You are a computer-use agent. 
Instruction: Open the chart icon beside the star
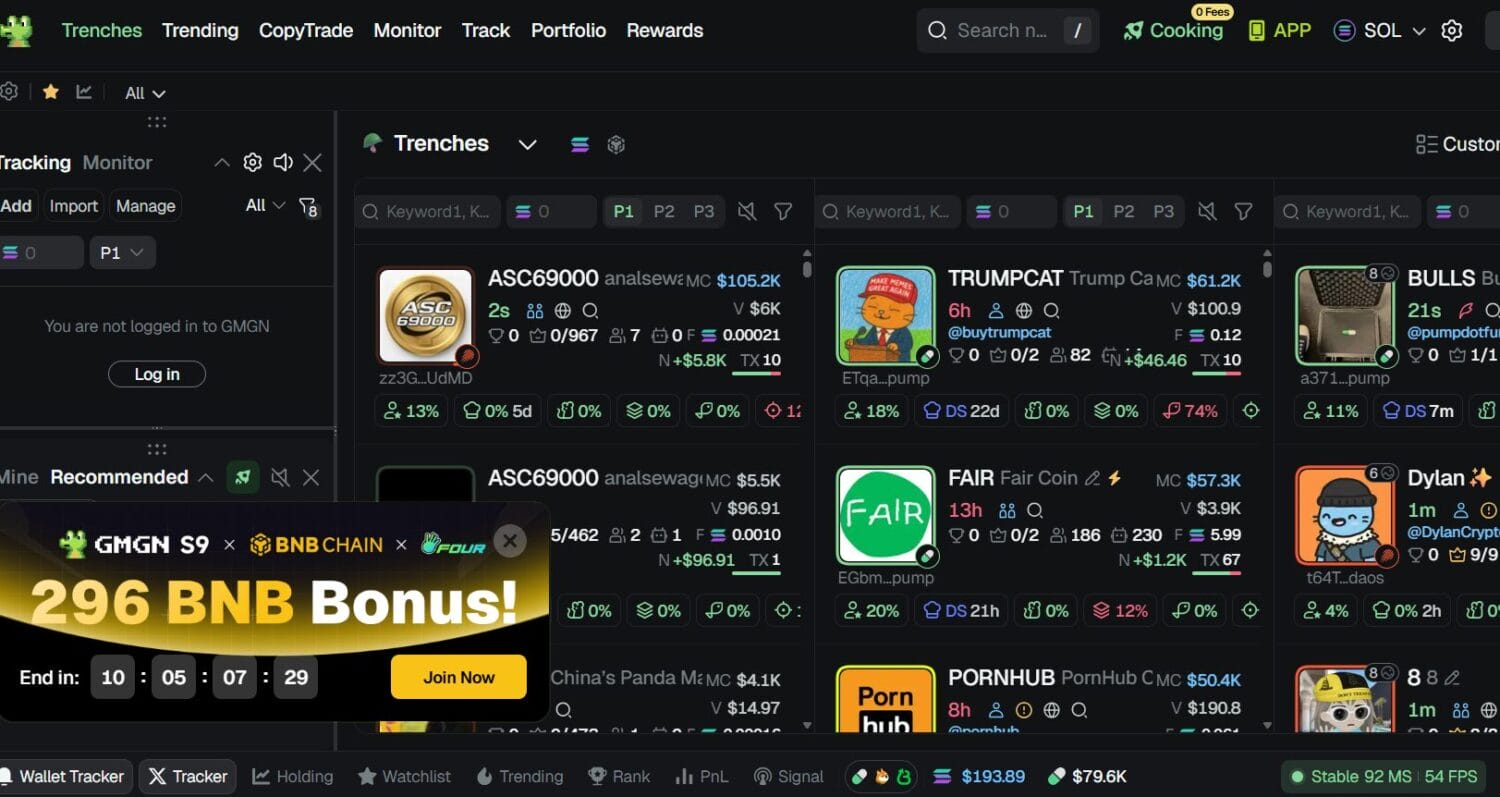pos(84,92)
